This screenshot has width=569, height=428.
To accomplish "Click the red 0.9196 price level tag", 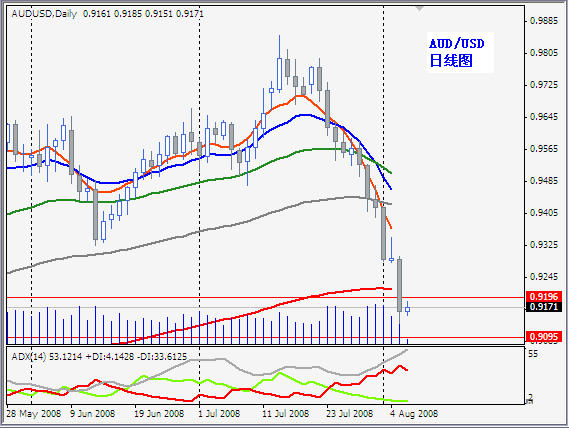I will tap(544, 296).
